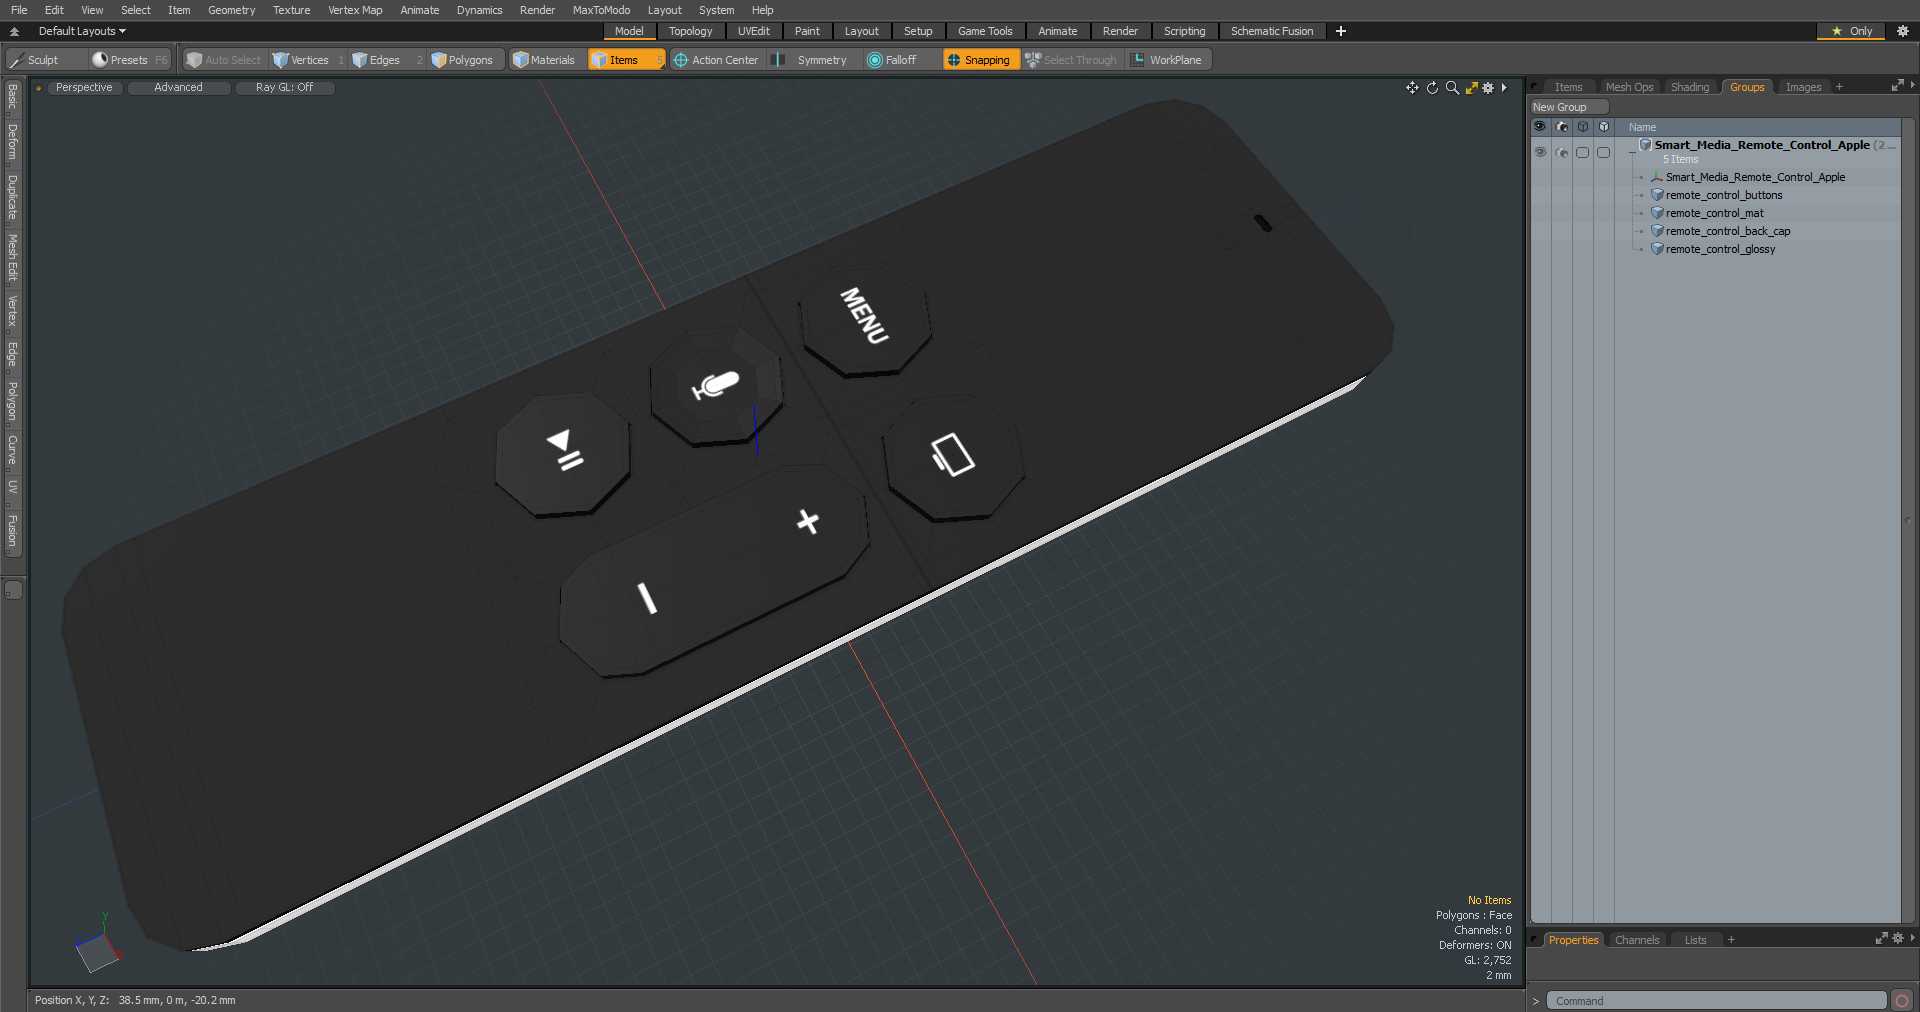
Task: Open the Default Layouts dropdown
Action: tap(82, 31)
